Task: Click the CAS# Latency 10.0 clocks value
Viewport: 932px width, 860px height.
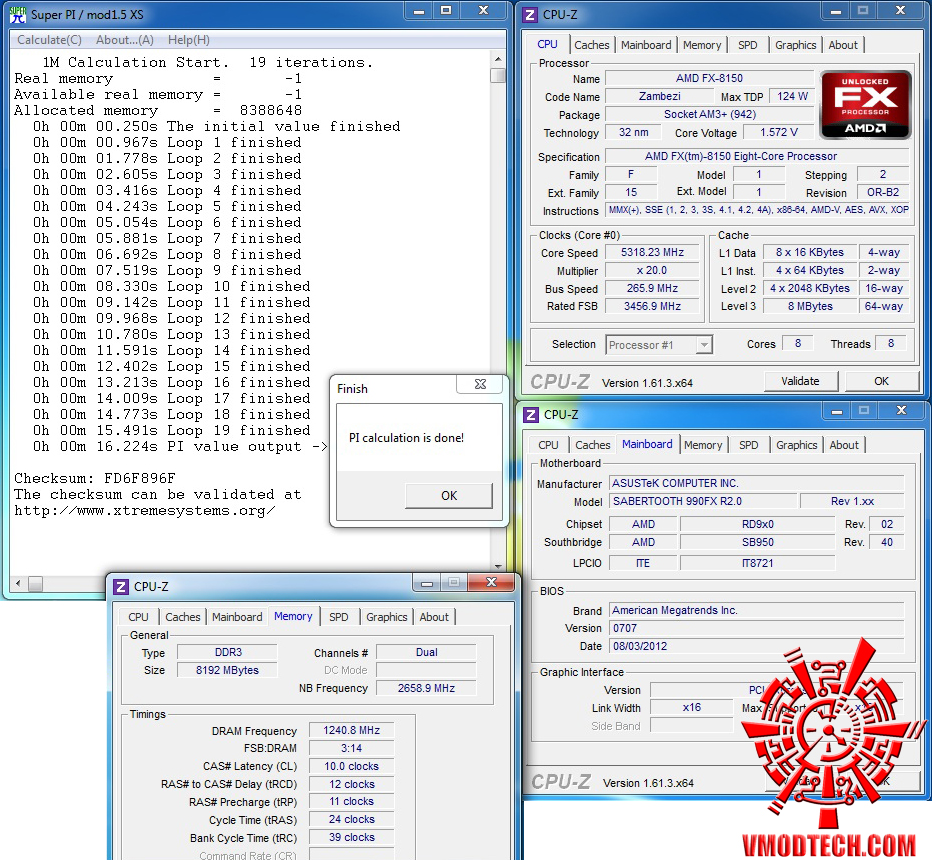Action: point(351,767)
